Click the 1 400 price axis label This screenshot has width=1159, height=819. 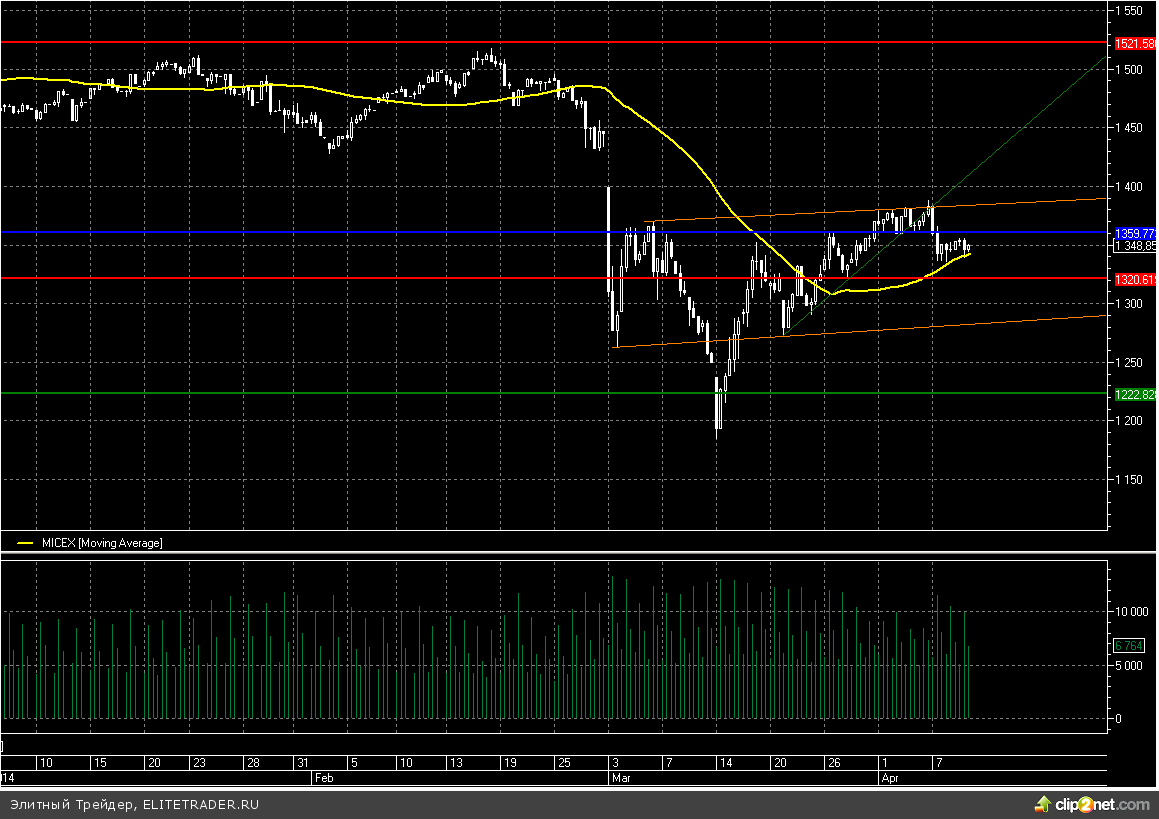click(x=1129, y=187)
